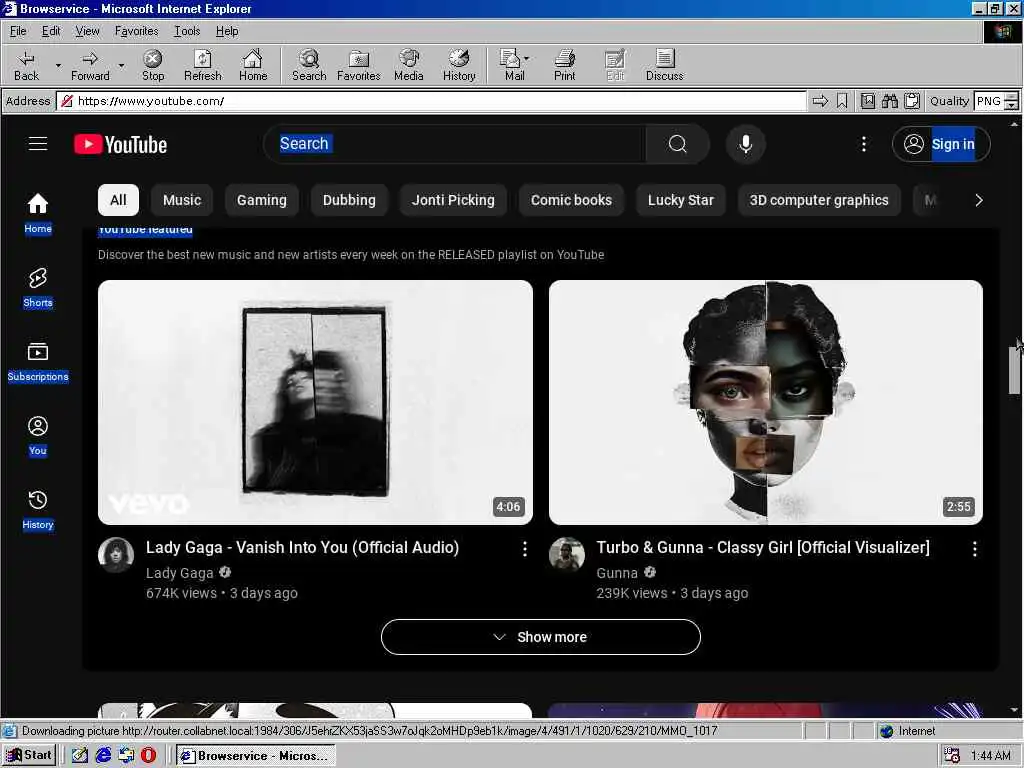This screenshot has width=1024, height=768.
Task: Click the Mail toolbar icon
Action: pyautogui.click(x=511, y=65)
